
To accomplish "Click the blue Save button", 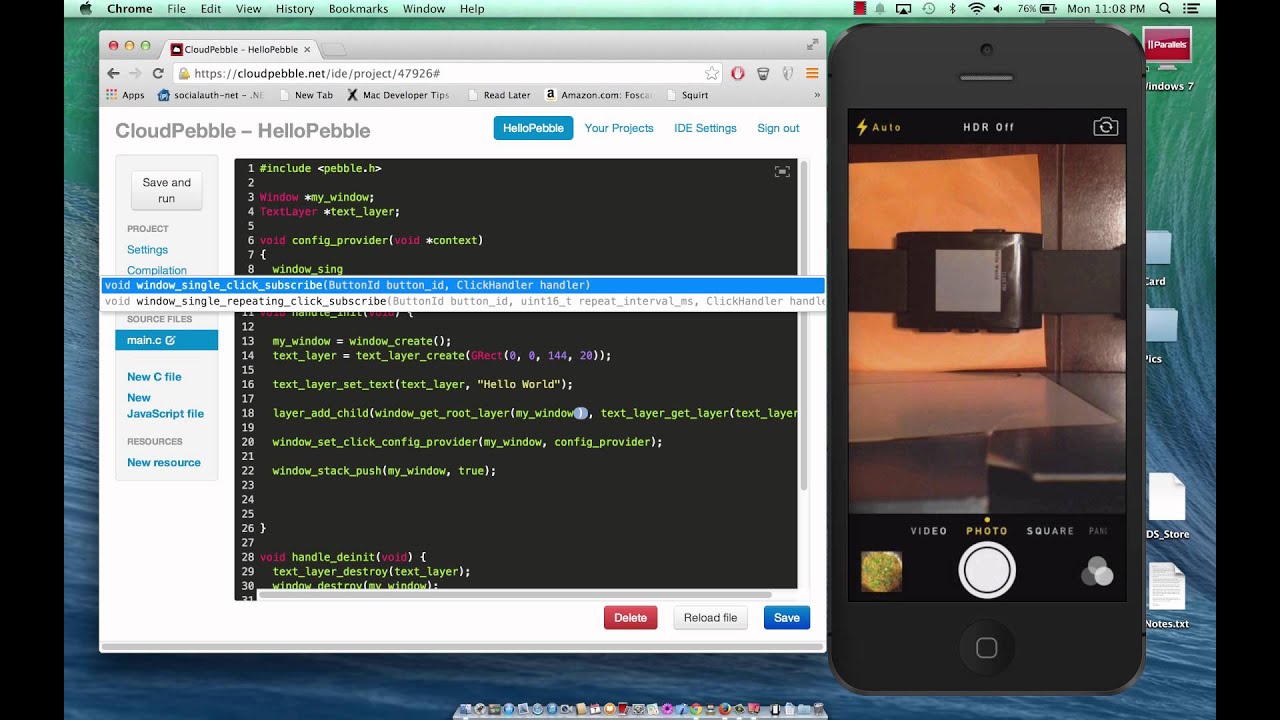I will 787,617.
